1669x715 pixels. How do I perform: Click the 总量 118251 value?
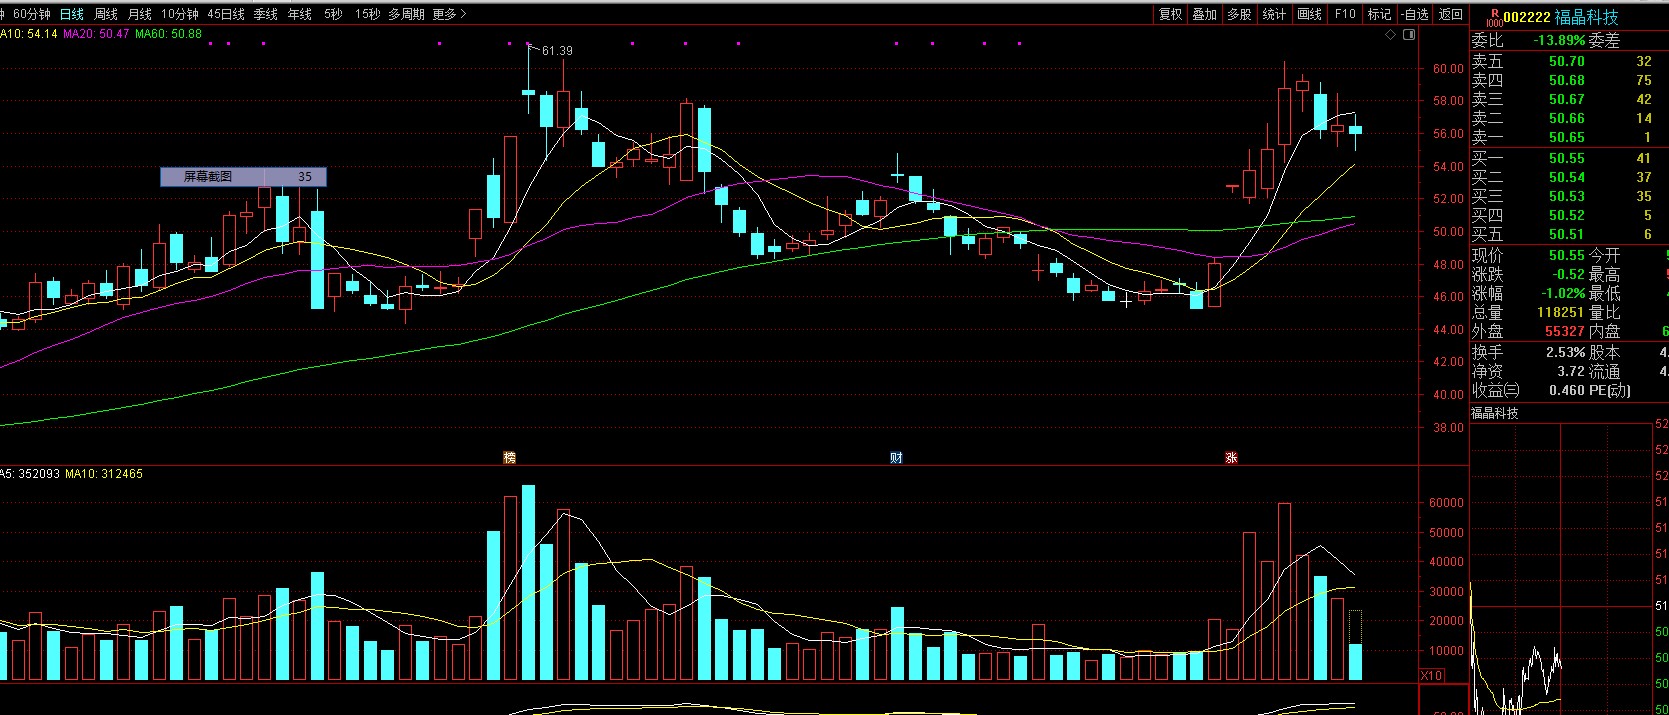[1561, 312]
